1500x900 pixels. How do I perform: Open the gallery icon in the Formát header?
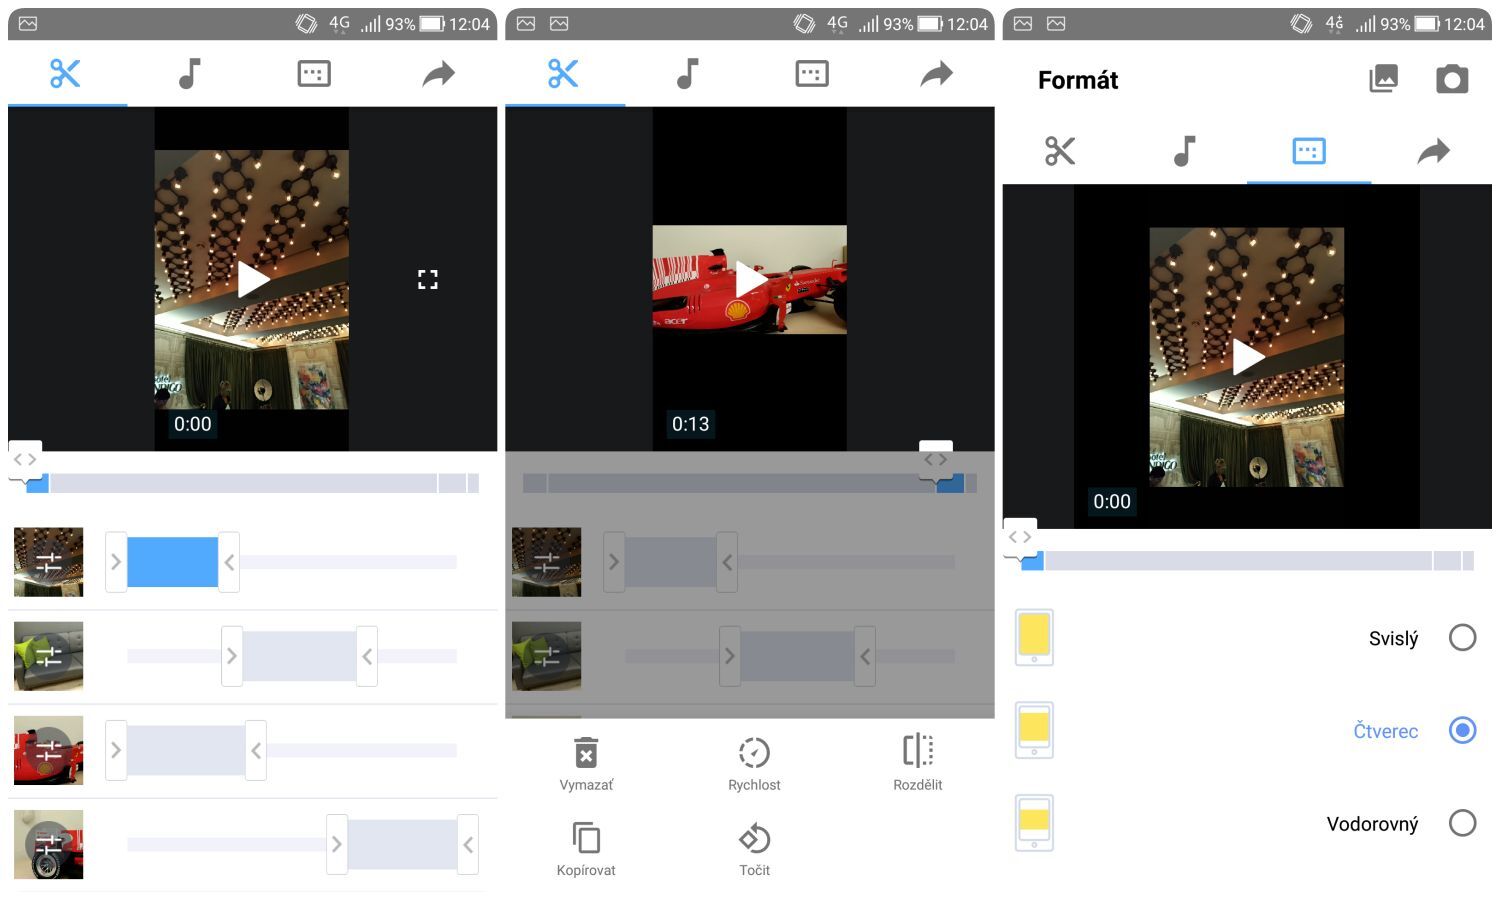point(1383,80)
